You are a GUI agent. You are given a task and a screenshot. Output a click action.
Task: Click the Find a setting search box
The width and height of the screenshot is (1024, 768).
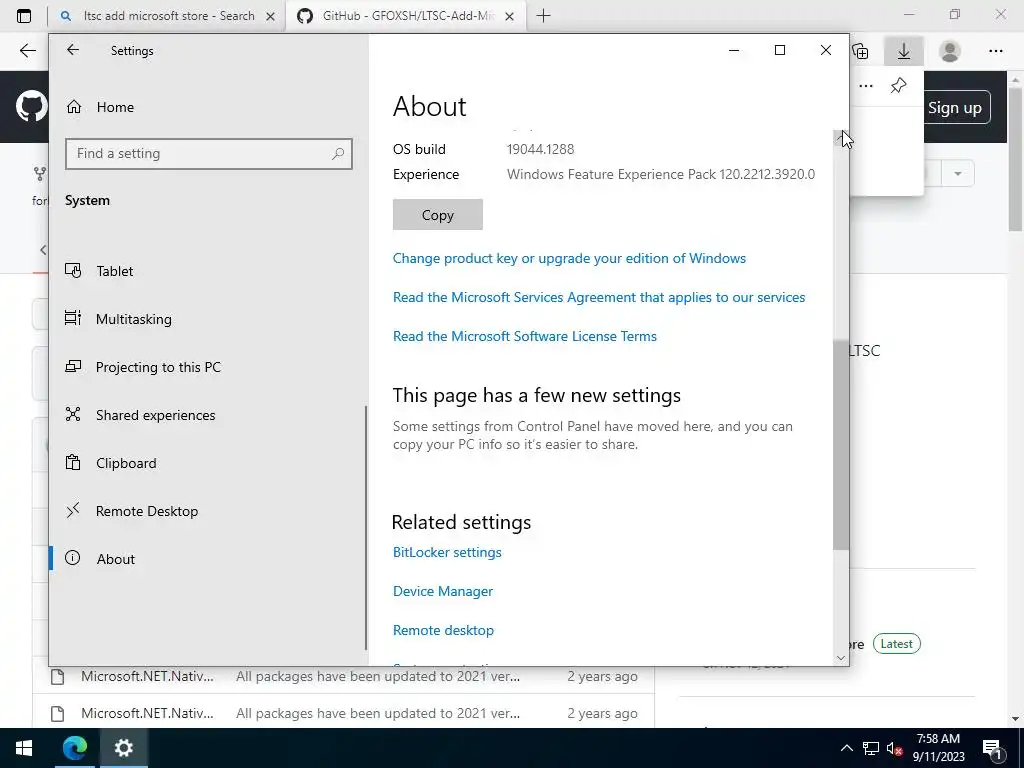208,153
